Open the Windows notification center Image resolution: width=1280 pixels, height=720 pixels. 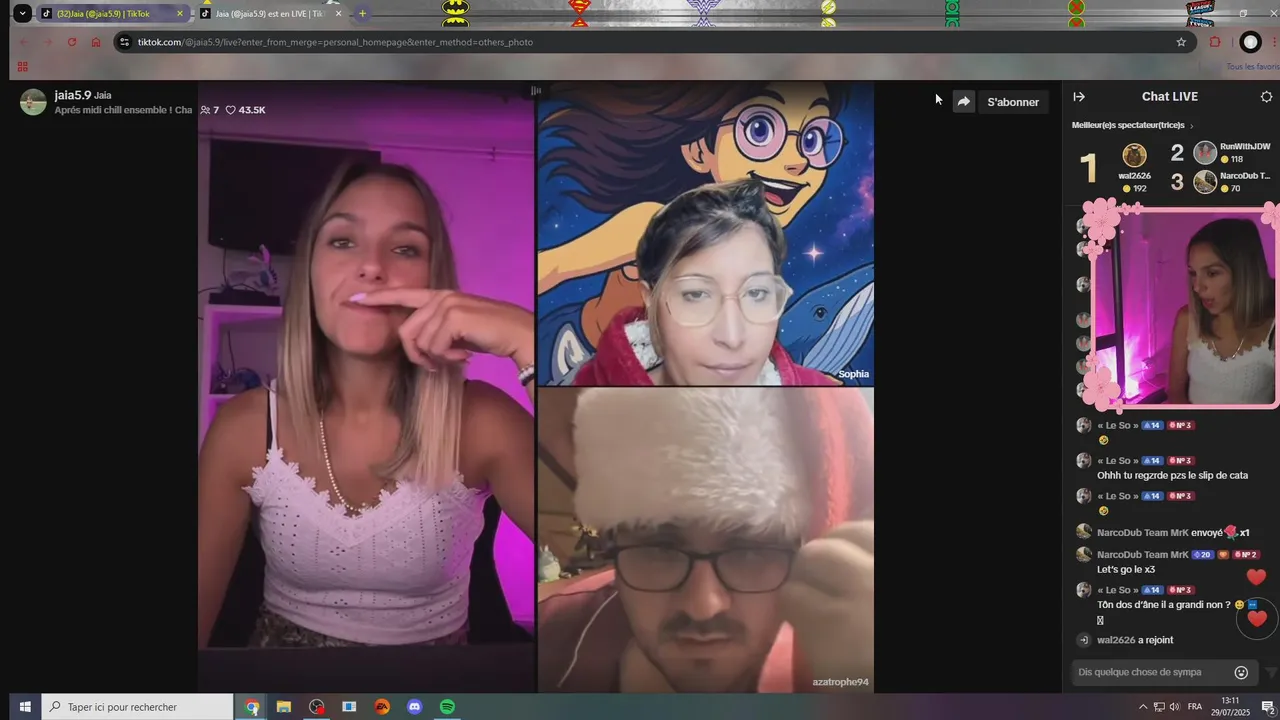pyautogui.click(x=1267, y=707)
